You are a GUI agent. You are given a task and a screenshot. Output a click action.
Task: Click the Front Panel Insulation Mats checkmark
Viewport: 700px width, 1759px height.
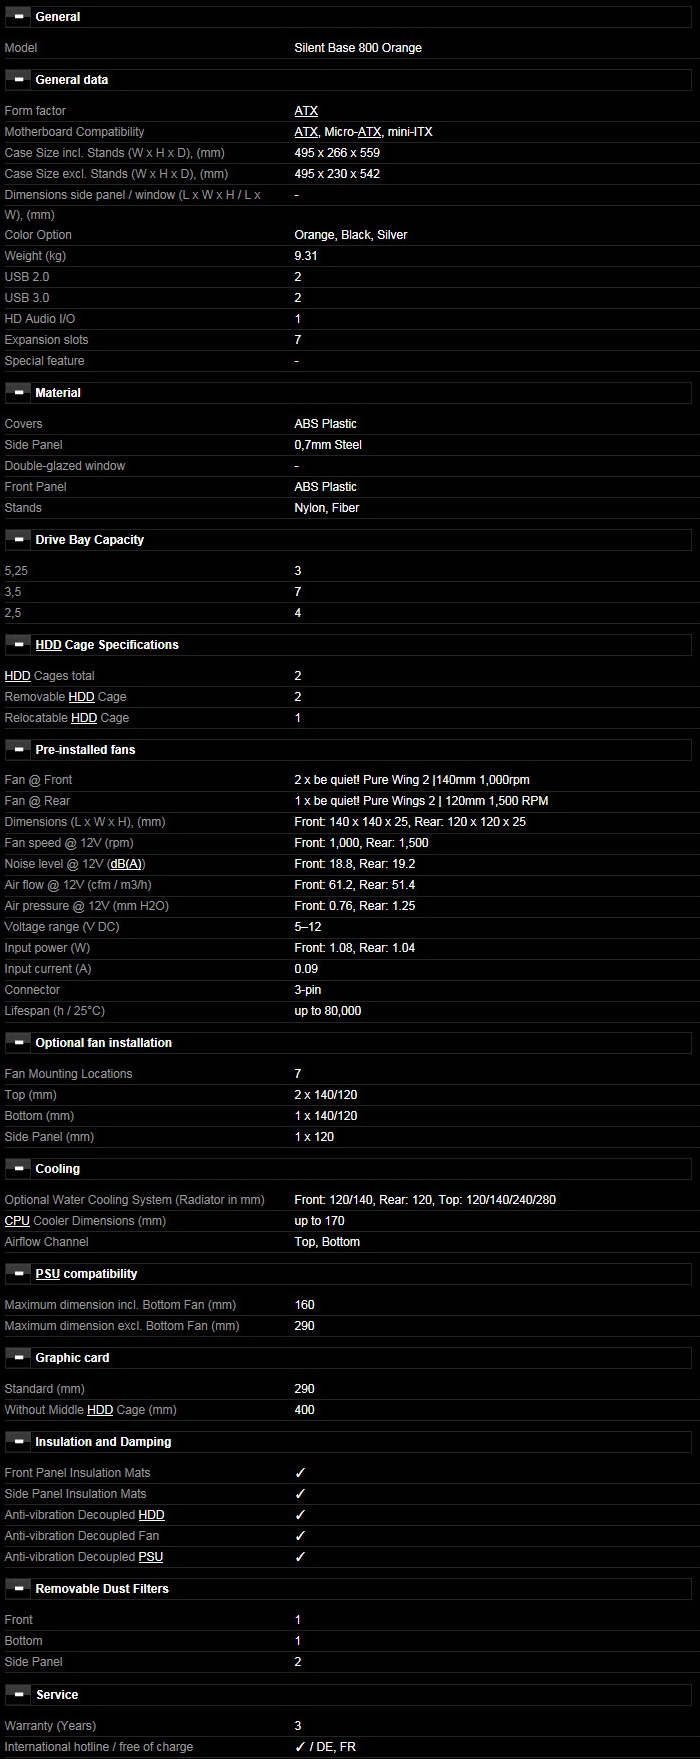300,1473
